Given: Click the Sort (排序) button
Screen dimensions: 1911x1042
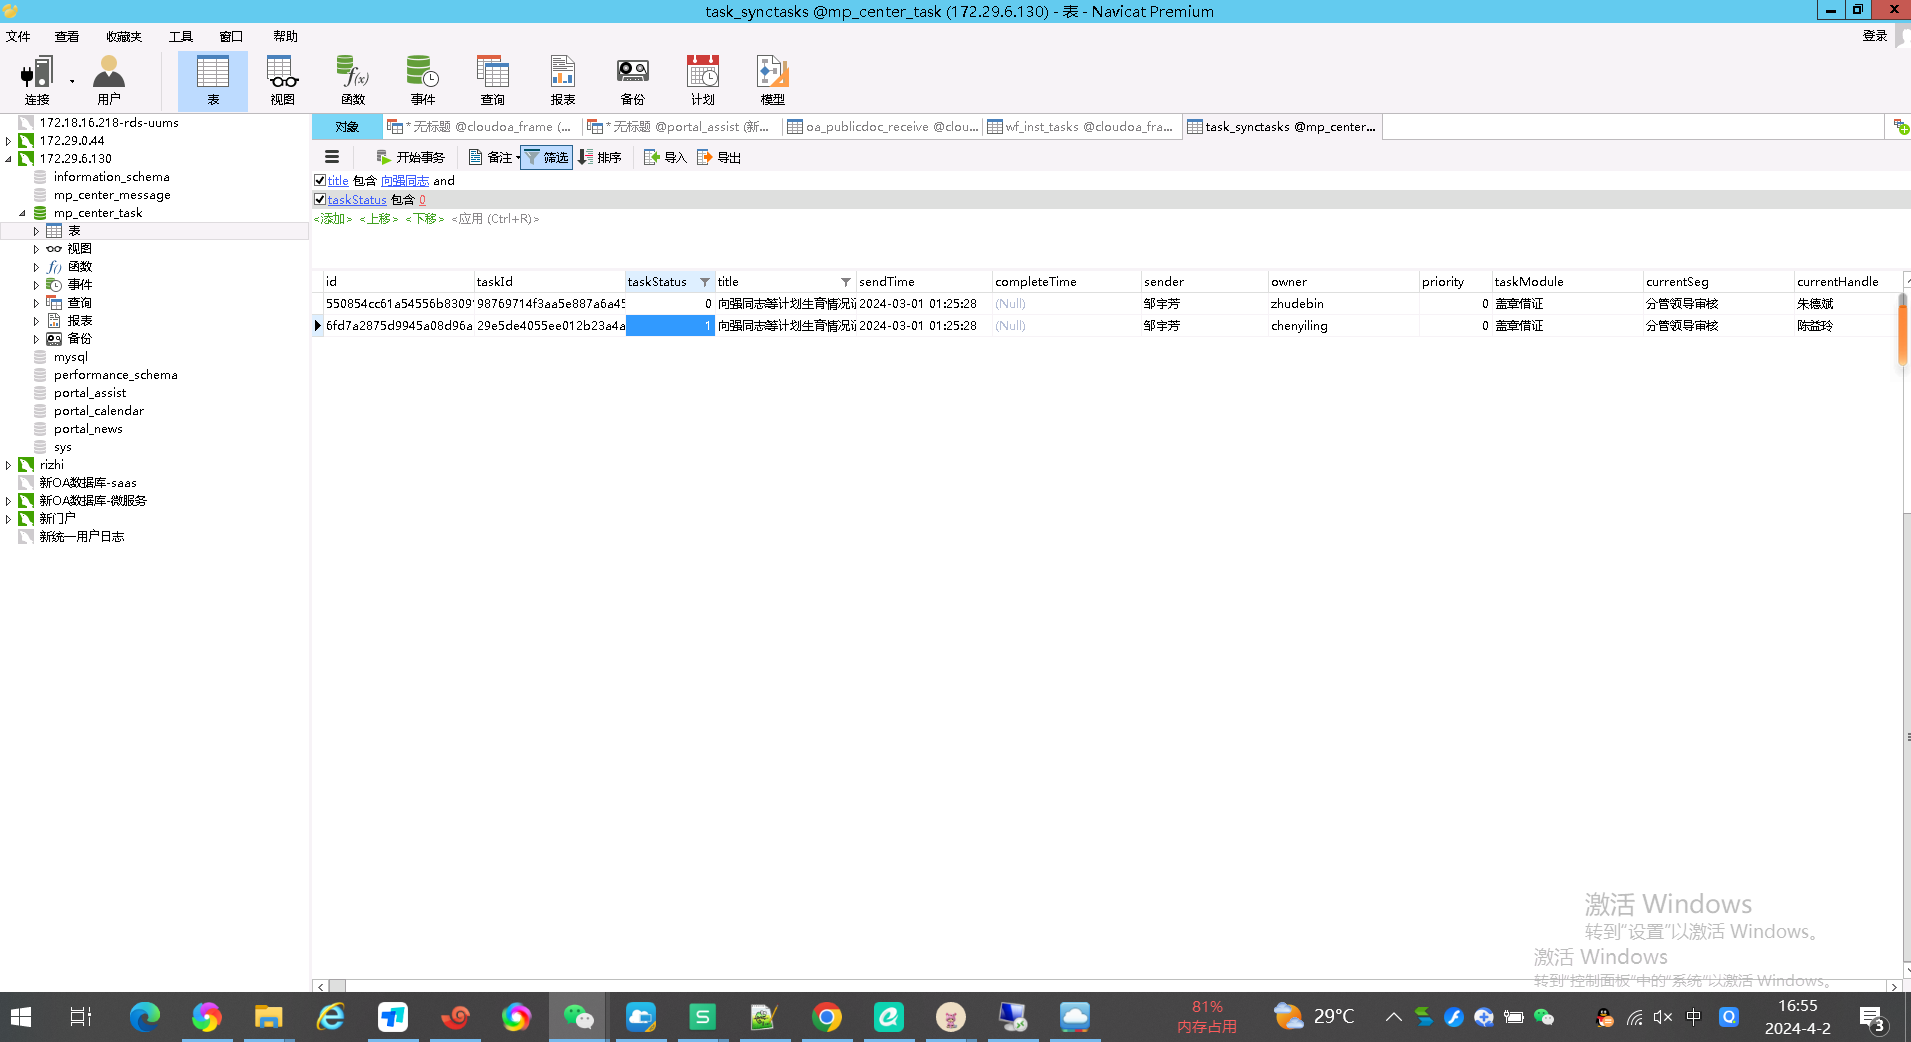Looking at the screenshot, I should pos(600,157).
